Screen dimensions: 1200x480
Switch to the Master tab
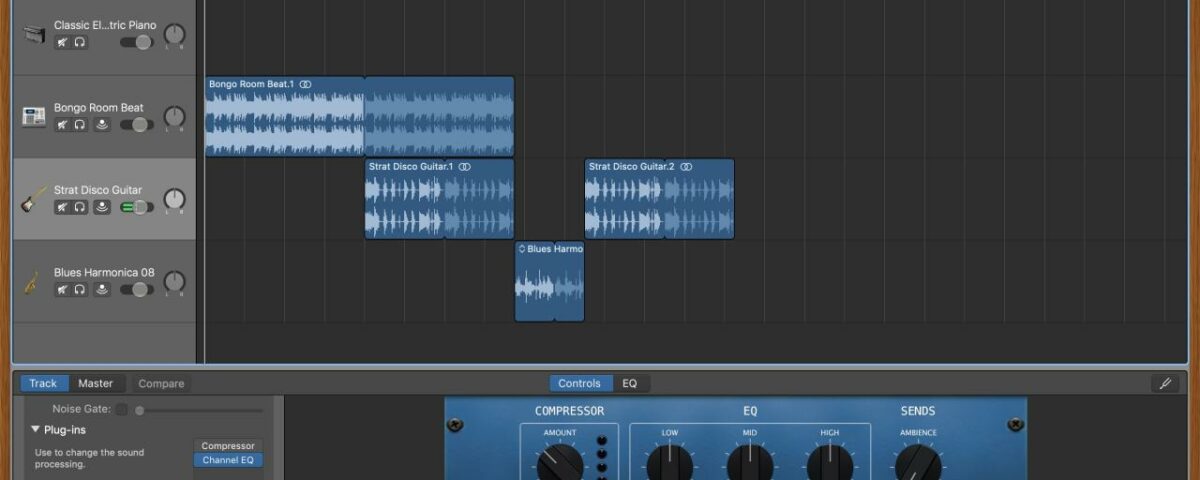point(96,383)
